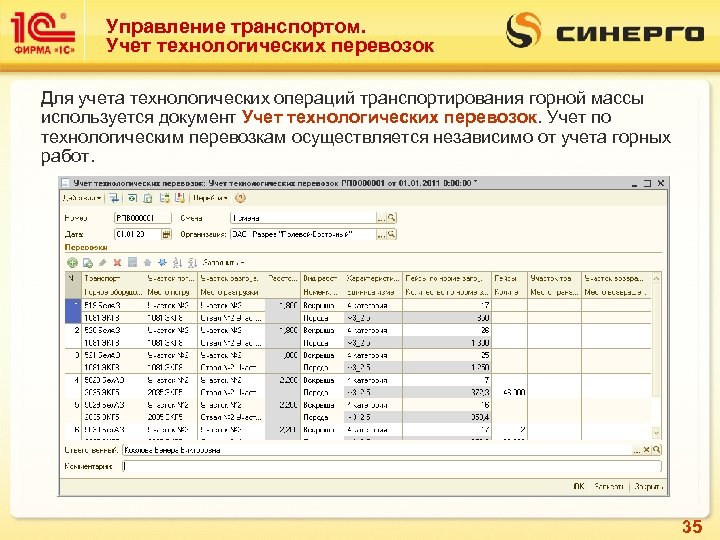Click the post document icon in the top toolbar
This screenshot has height=540, width=720.
164,198
